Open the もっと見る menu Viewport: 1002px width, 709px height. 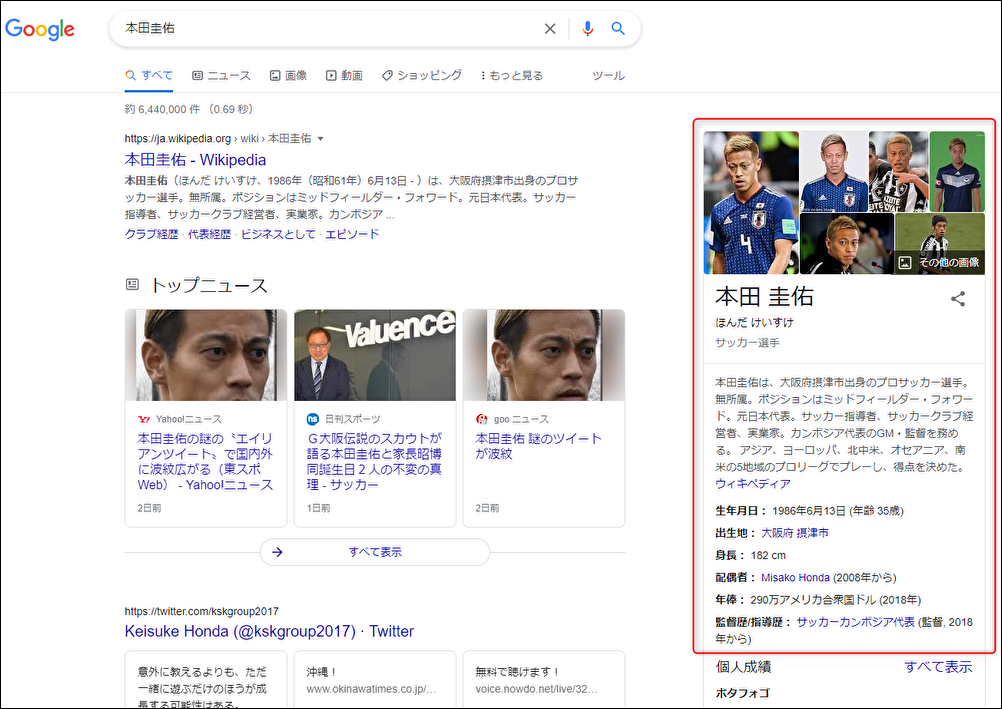(x=511, y=75)
